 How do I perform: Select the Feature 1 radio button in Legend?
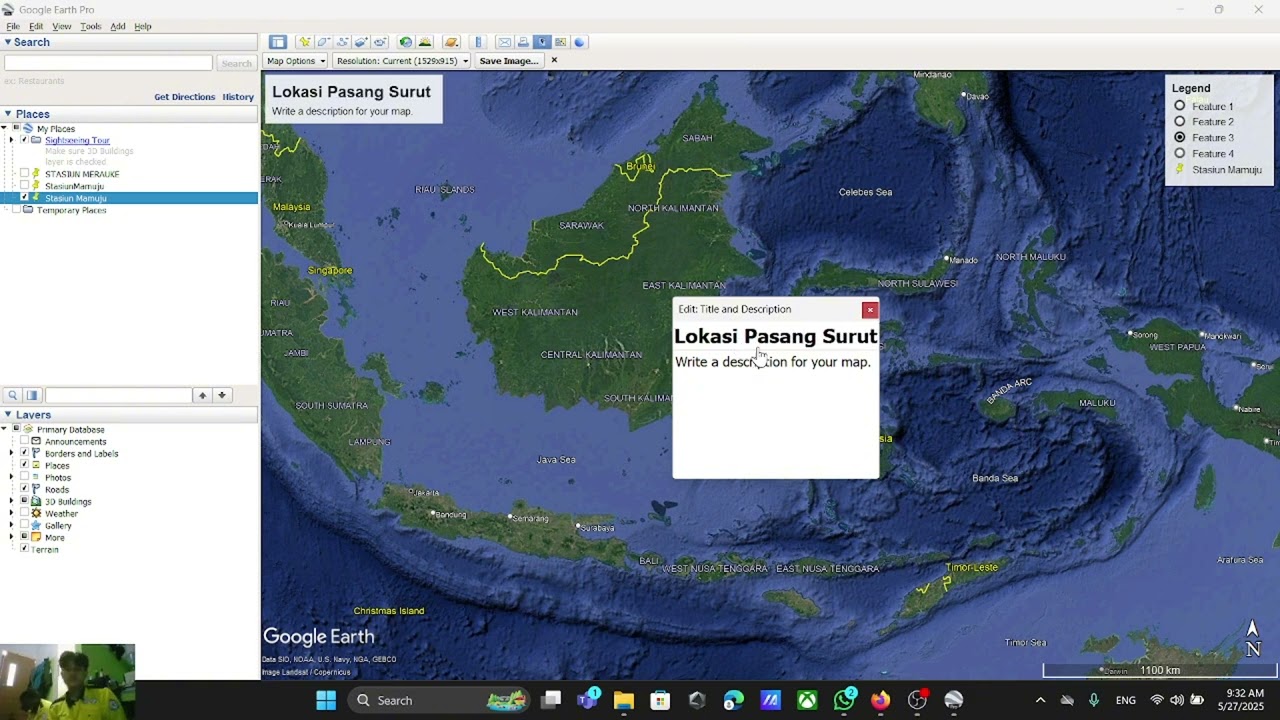(1180, 106)
